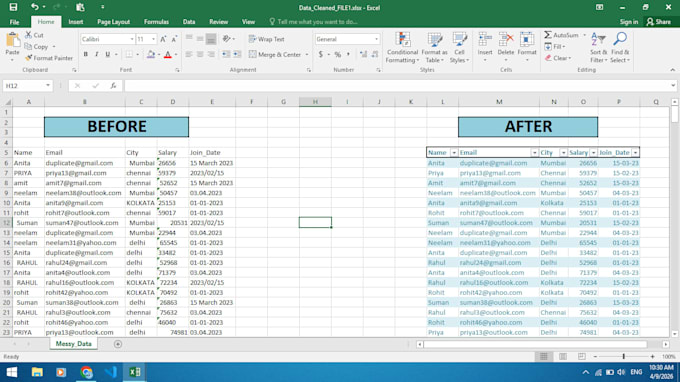Cut the selected cell
Screen dimensions: 680x382
pyautogui.click(x=34, y=35)
